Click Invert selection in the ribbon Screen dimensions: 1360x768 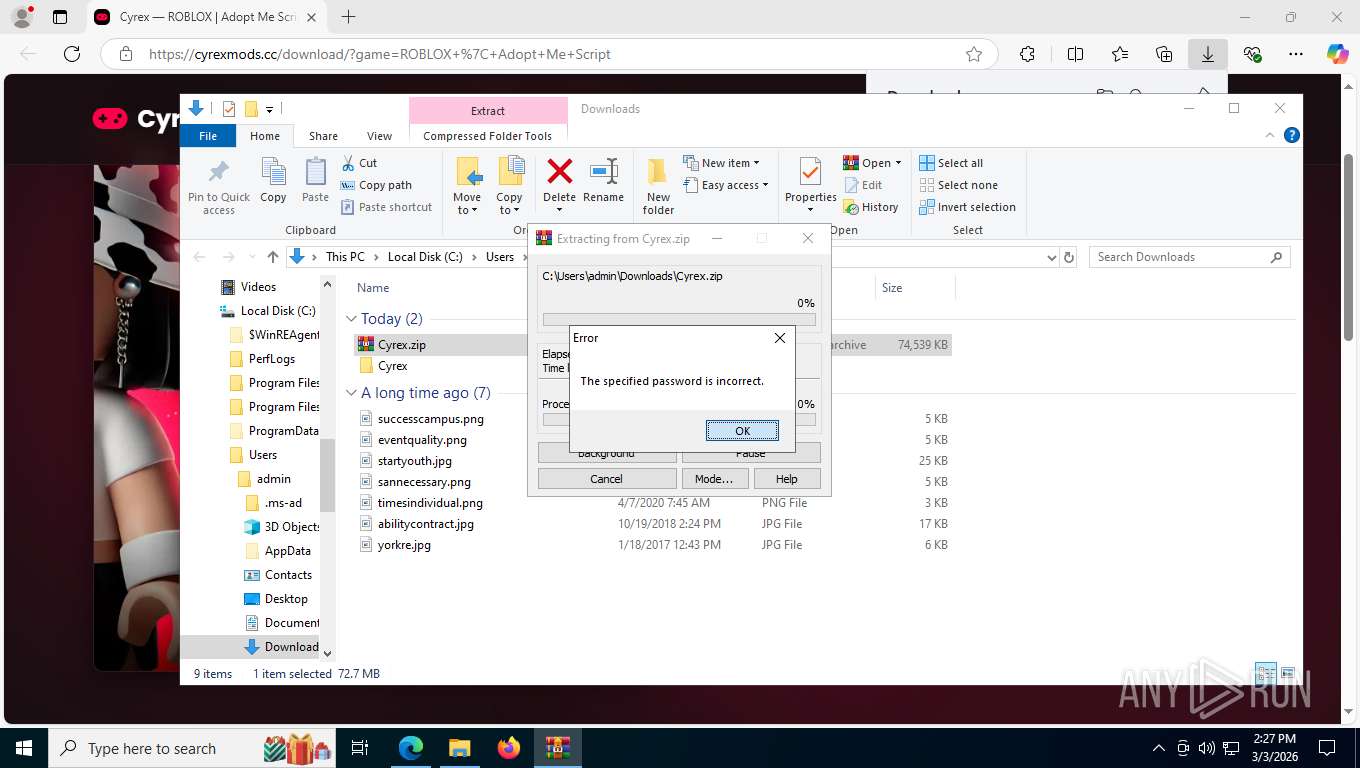967,207
